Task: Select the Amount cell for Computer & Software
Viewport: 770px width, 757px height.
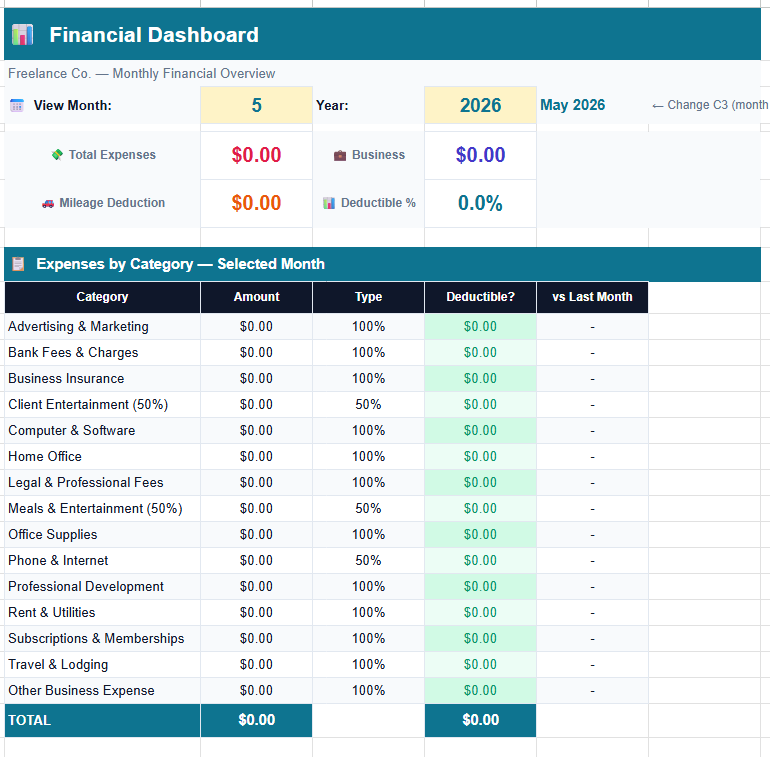Action: 256,431
